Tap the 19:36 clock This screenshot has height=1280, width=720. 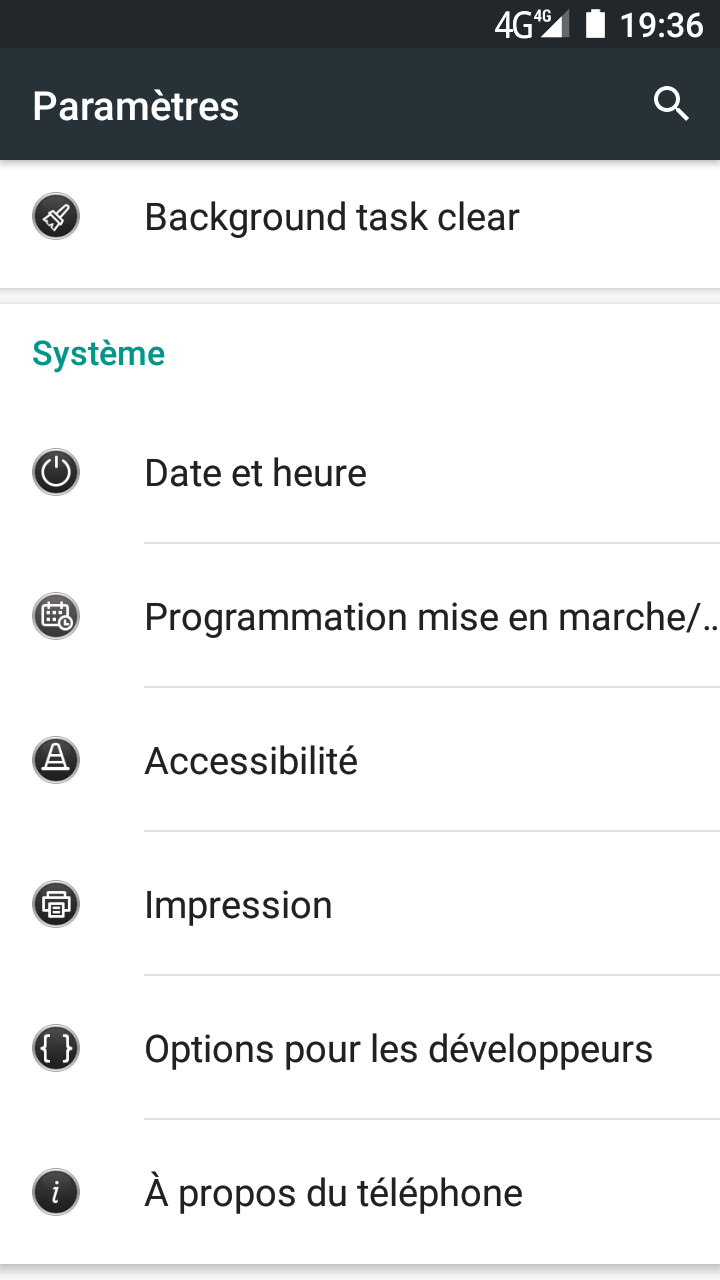(x=661, y=24)
